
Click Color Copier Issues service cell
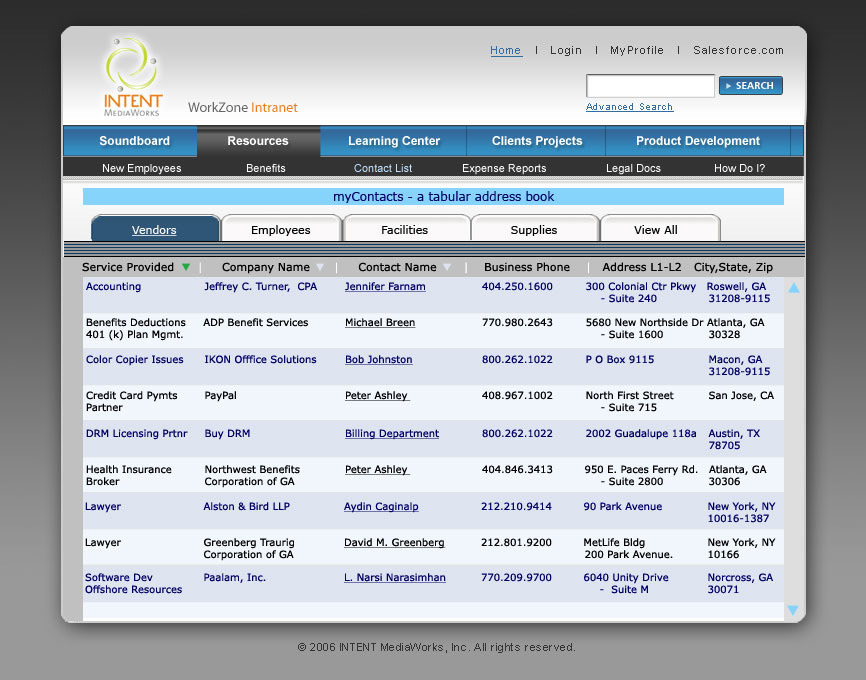pos(134,360)
